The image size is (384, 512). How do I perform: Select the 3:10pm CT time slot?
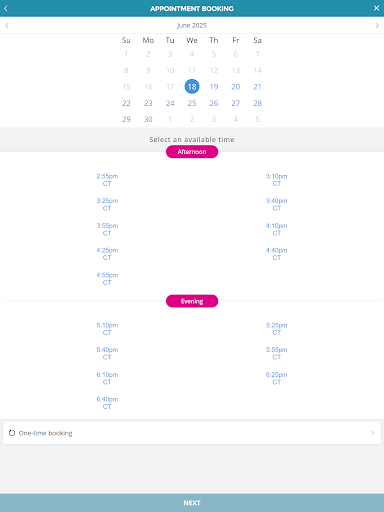(276, 180)
